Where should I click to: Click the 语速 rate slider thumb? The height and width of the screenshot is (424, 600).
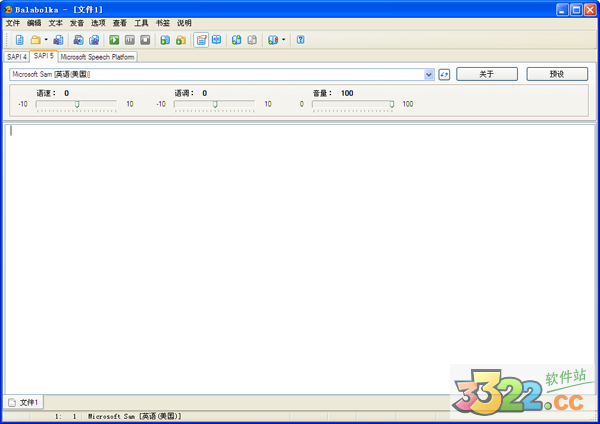click(77, 104)
